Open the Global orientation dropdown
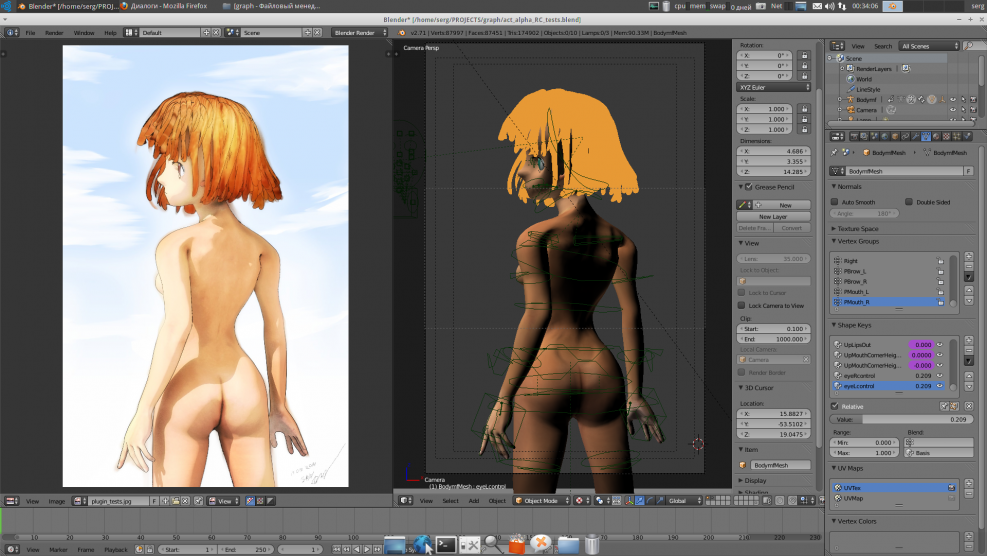This screenshot has width=987, height=556. (x=684, y=501)
